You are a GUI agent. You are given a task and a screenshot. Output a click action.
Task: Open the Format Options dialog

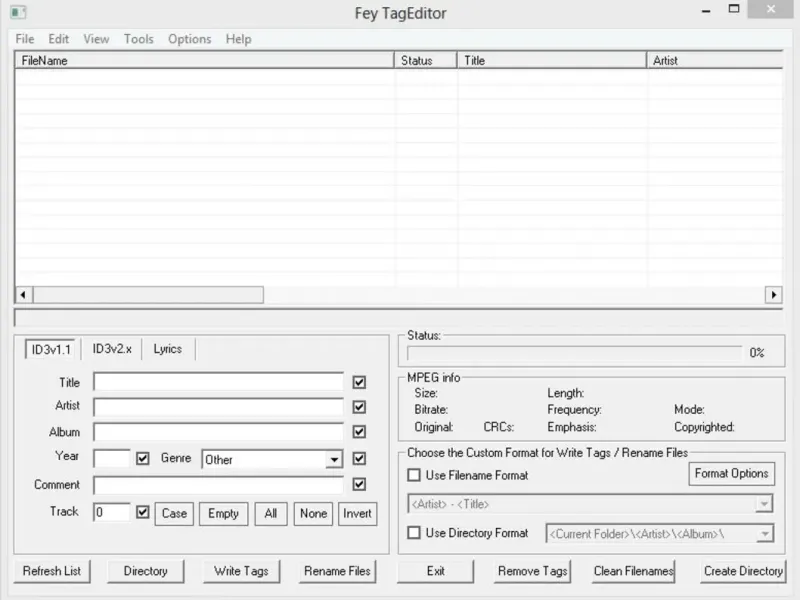click(732, 473)
